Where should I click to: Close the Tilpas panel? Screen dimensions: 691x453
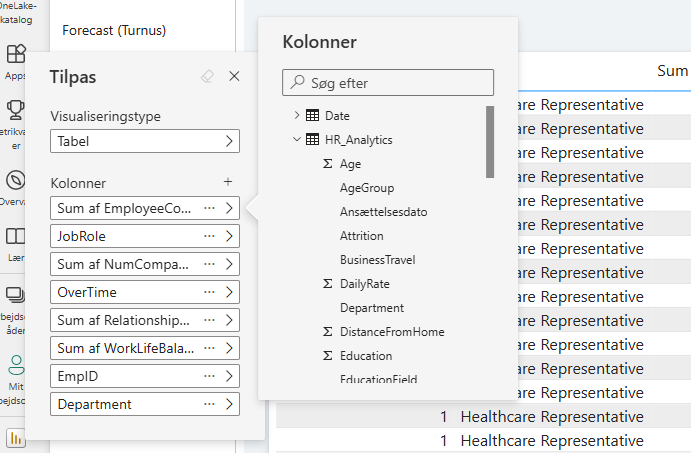pyautogui.click(x=234, y=76)
